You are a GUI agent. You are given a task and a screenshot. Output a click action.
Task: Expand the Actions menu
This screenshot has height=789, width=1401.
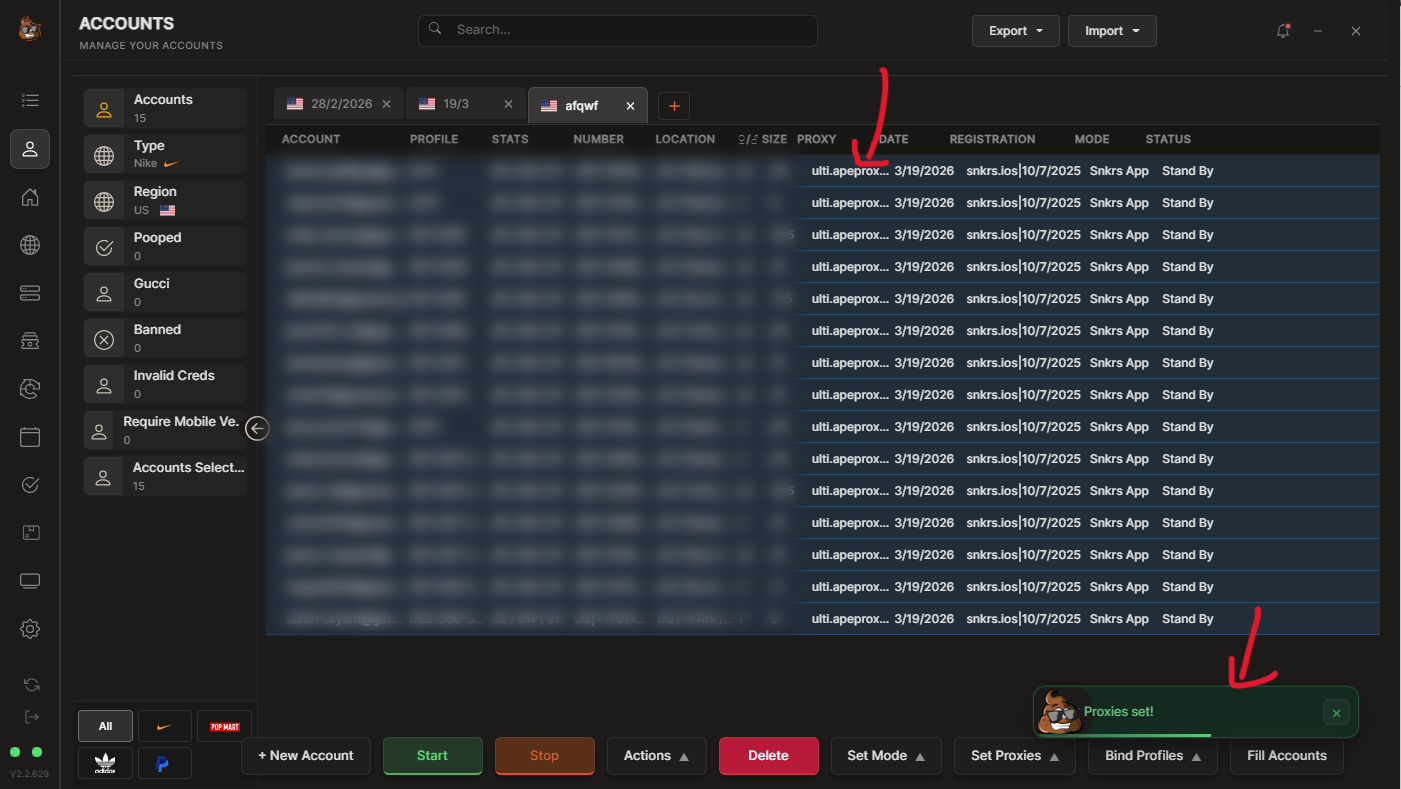click(x=656, y=756)
